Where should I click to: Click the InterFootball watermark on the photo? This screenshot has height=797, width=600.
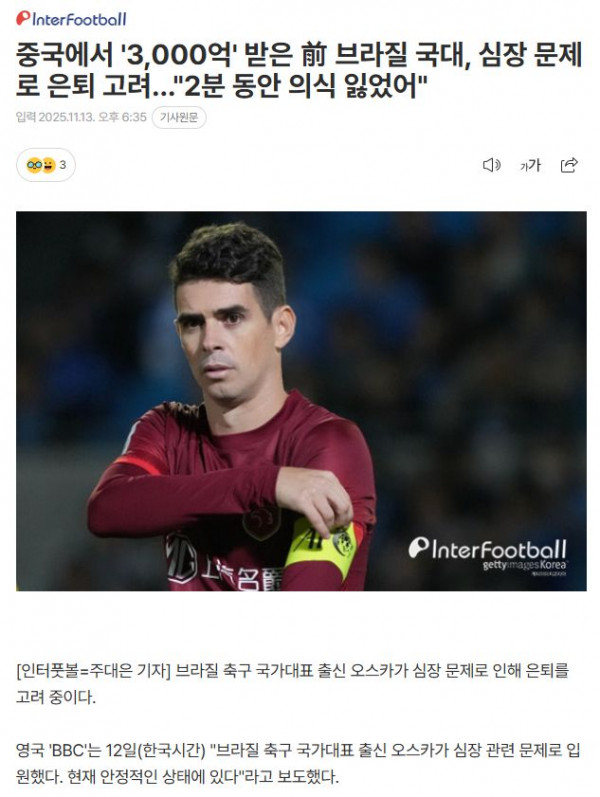click(x=487, y=548)
